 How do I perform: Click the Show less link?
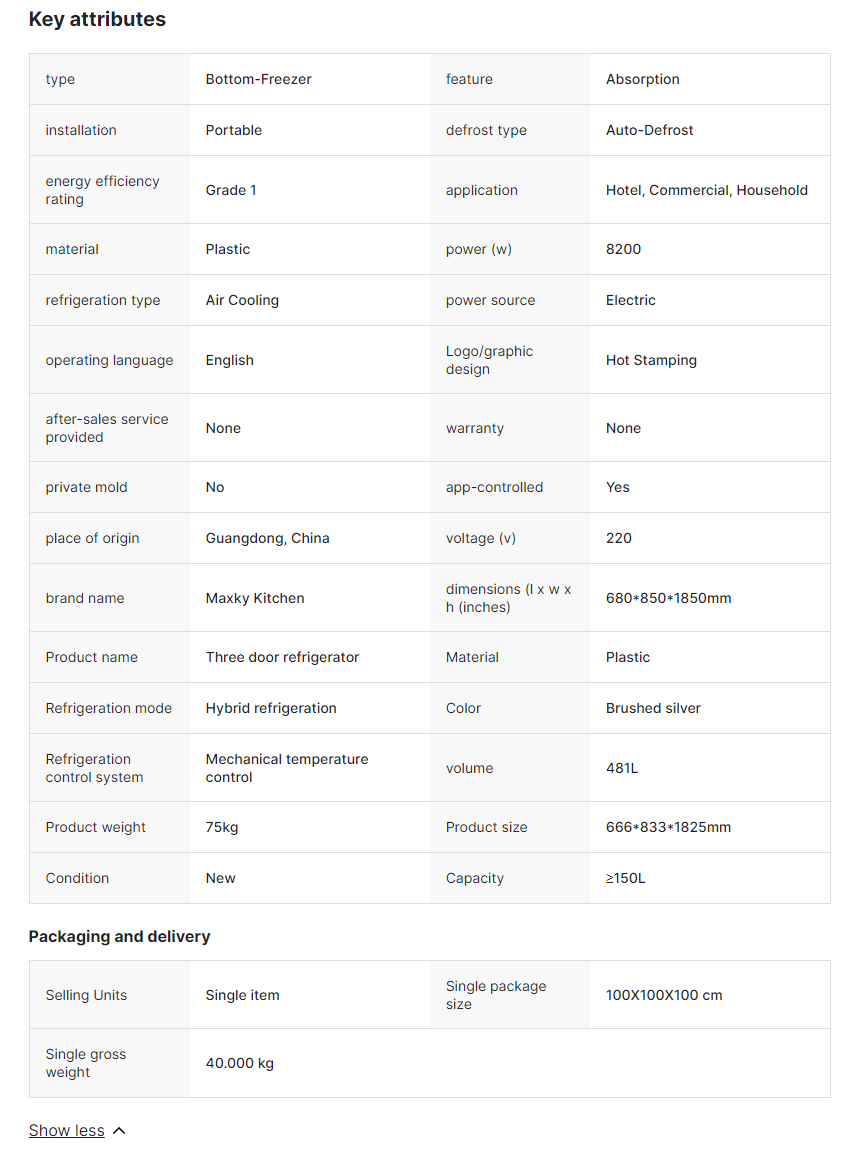click(x=66, y=1130)
